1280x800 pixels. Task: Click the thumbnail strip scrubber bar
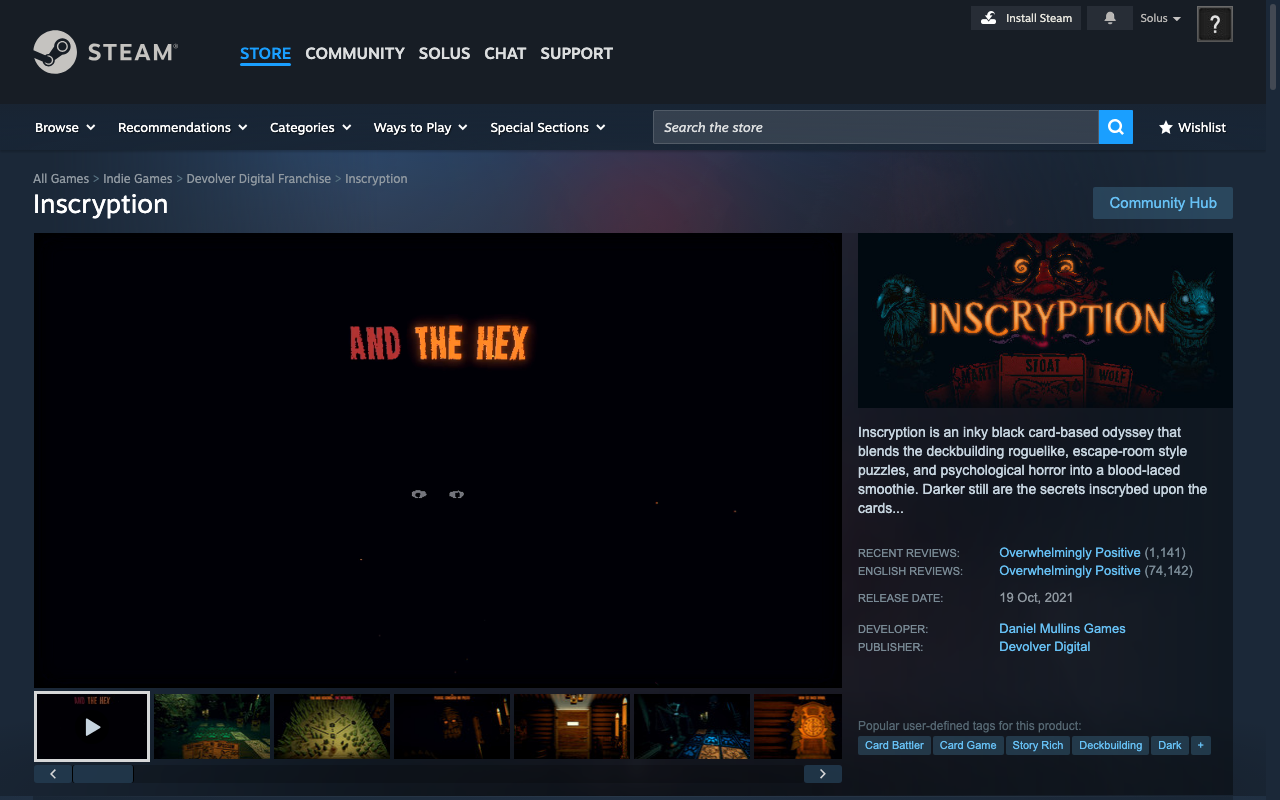pos(103,773)
